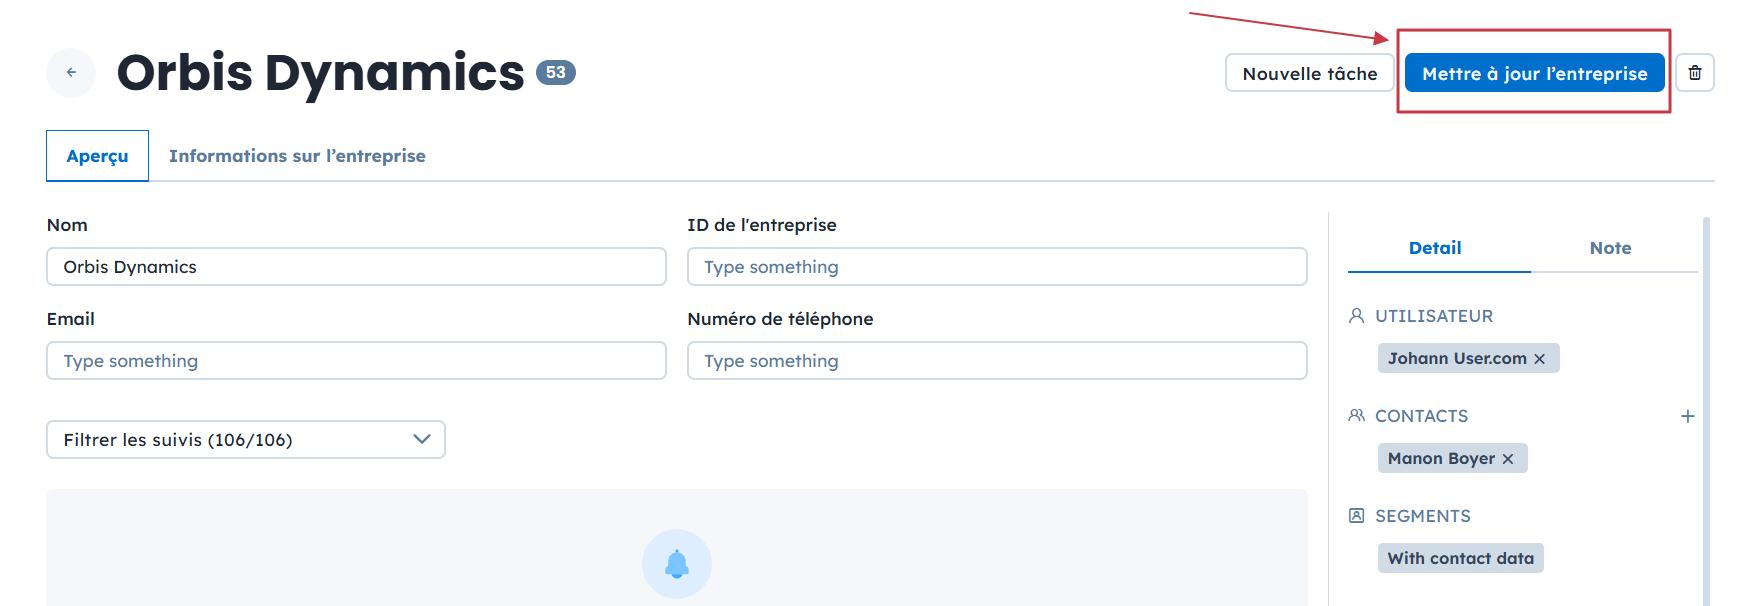Click the Nouvelle tâche button
Image resolution: width=1746 pixels, height=606 pixels.
click(x=1309, y=73)
